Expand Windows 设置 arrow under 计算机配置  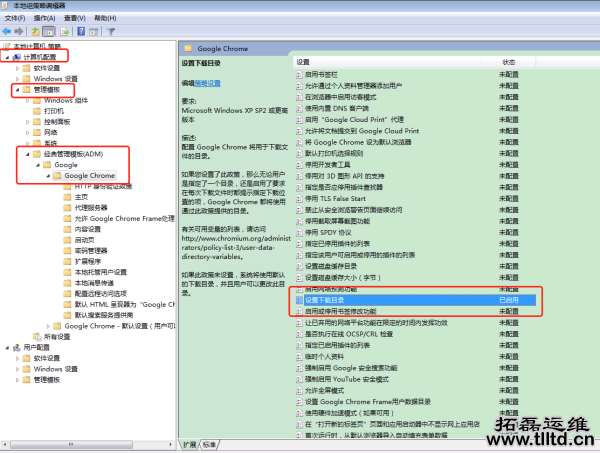(17, 79)
